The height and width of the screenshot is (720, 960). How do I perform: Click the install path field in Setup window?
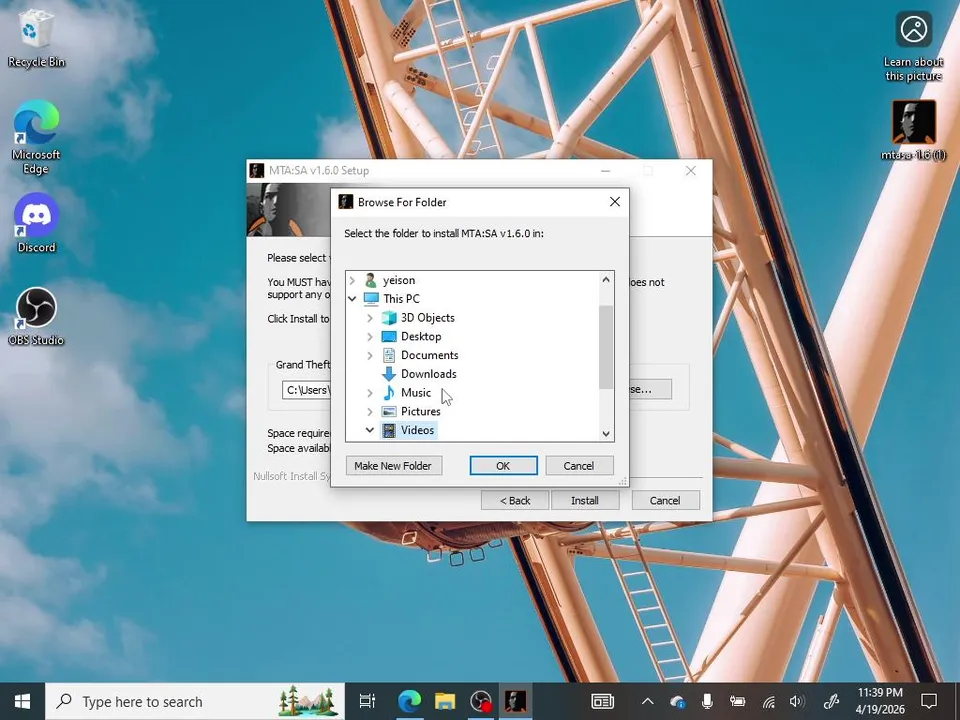tap(306, 390)
